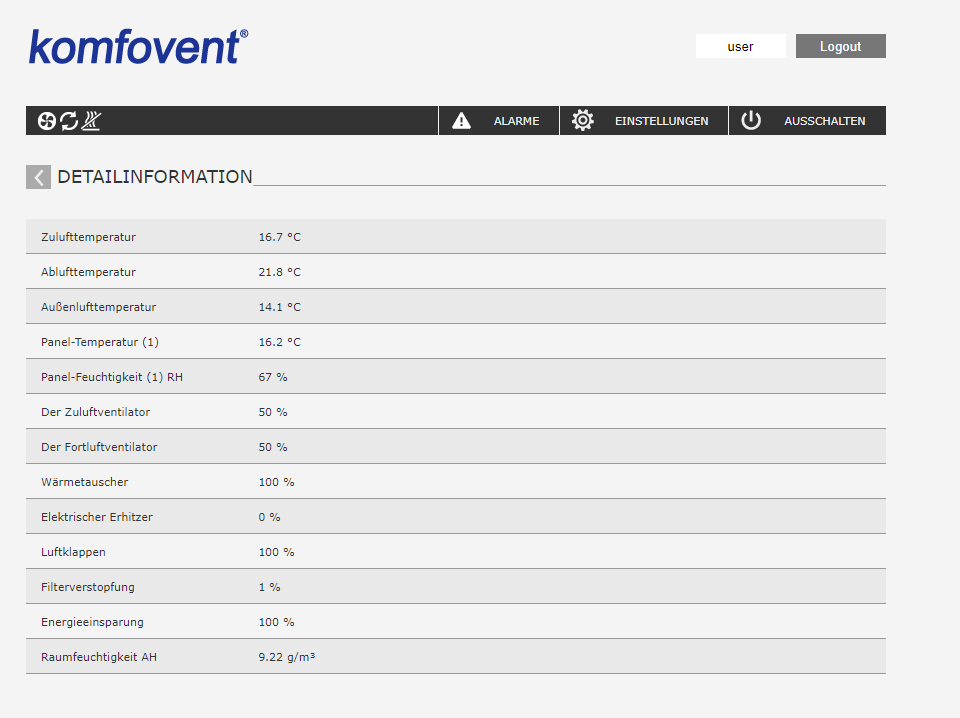Open the EINSTELLUNGEN menu

[x=643, y=121]
